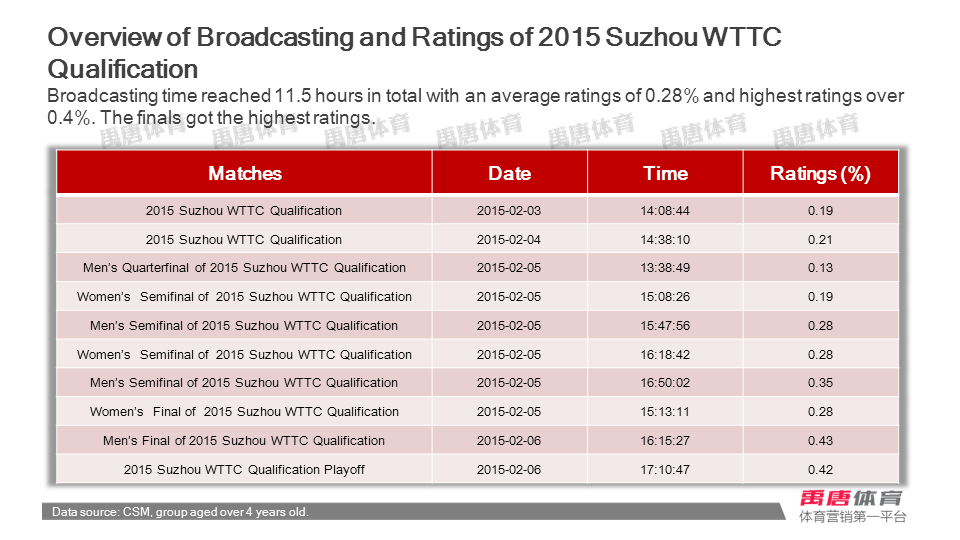Click the 16:50:02 time cell
The height and width of the screenshot is (540, 960).
point(665,383)
